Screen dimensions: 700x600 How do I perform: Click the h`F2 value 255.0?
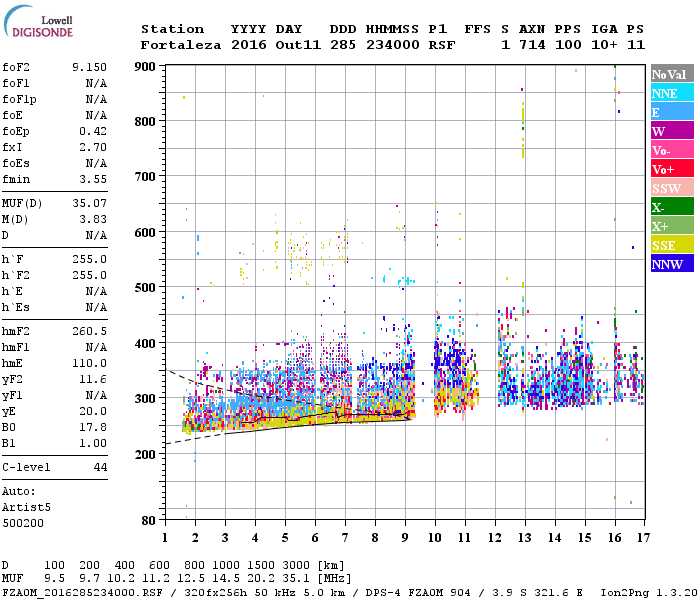coord(89,275)
